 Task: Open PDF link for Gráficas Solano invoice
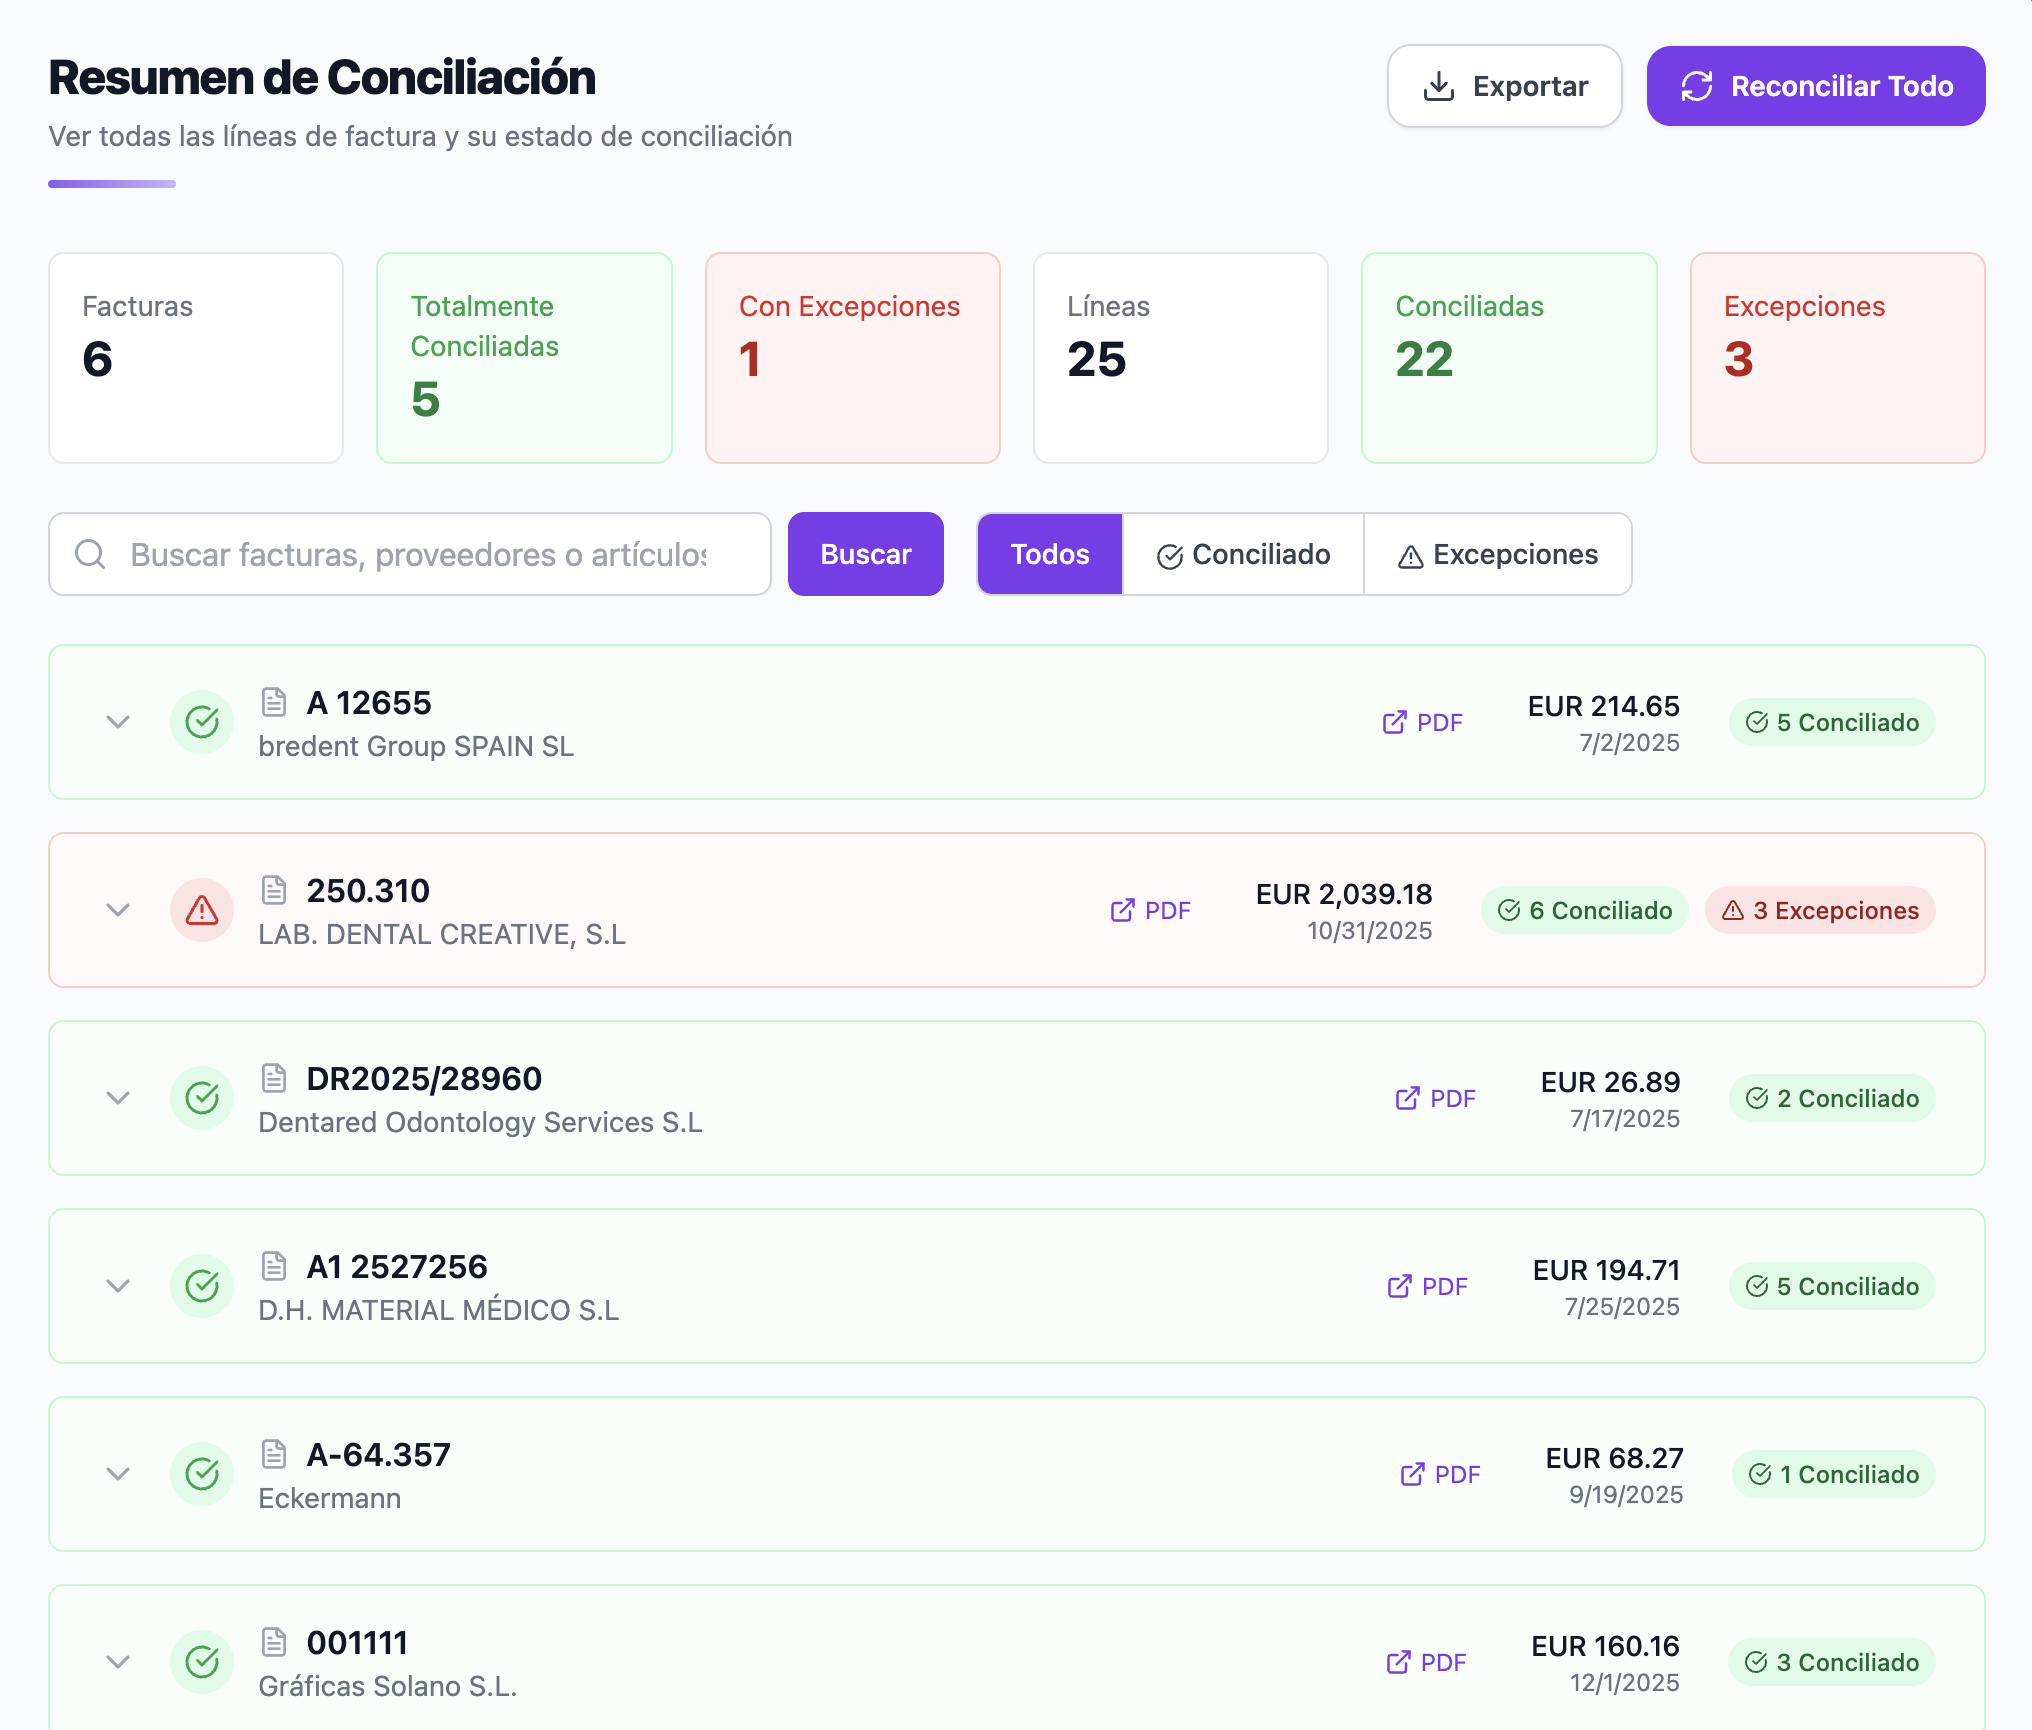point(1426,1662)
